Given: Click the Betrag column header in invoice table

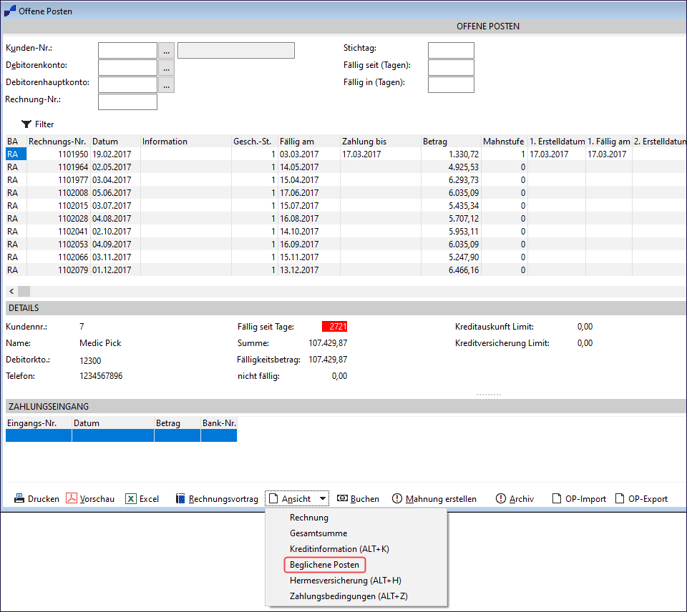Looking at the screenshot, I should [x=451, y=141].
